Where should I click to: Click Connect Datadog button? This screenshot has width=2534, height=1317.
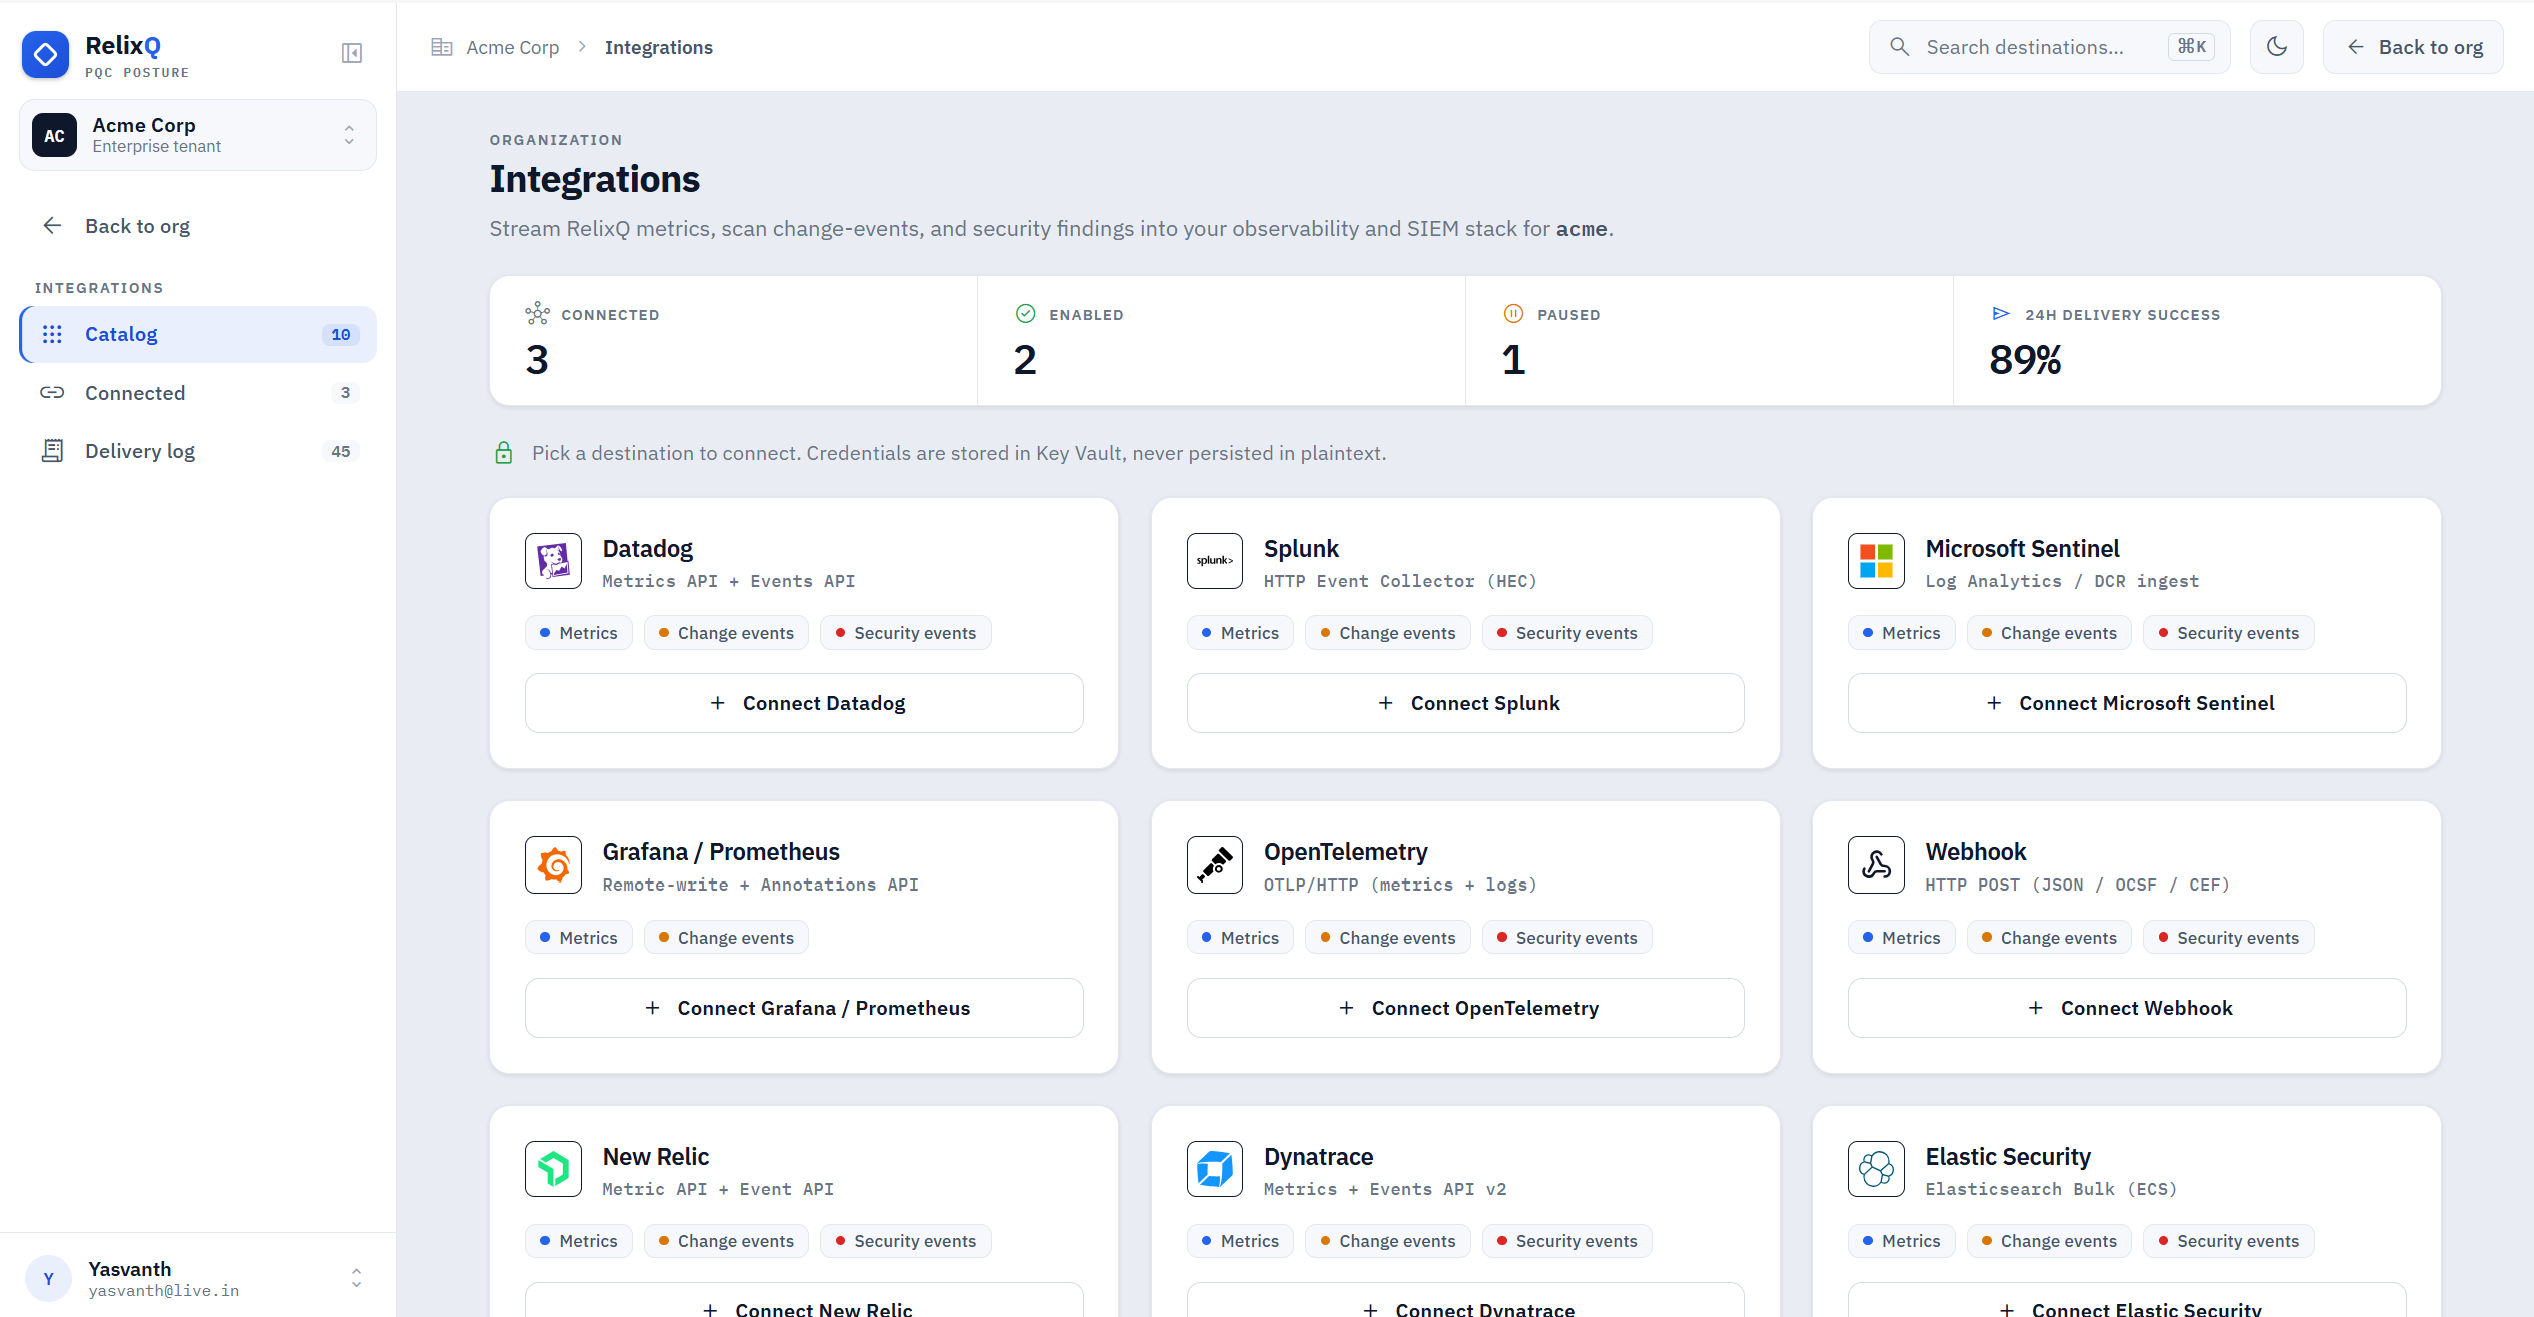click(804, 703)
